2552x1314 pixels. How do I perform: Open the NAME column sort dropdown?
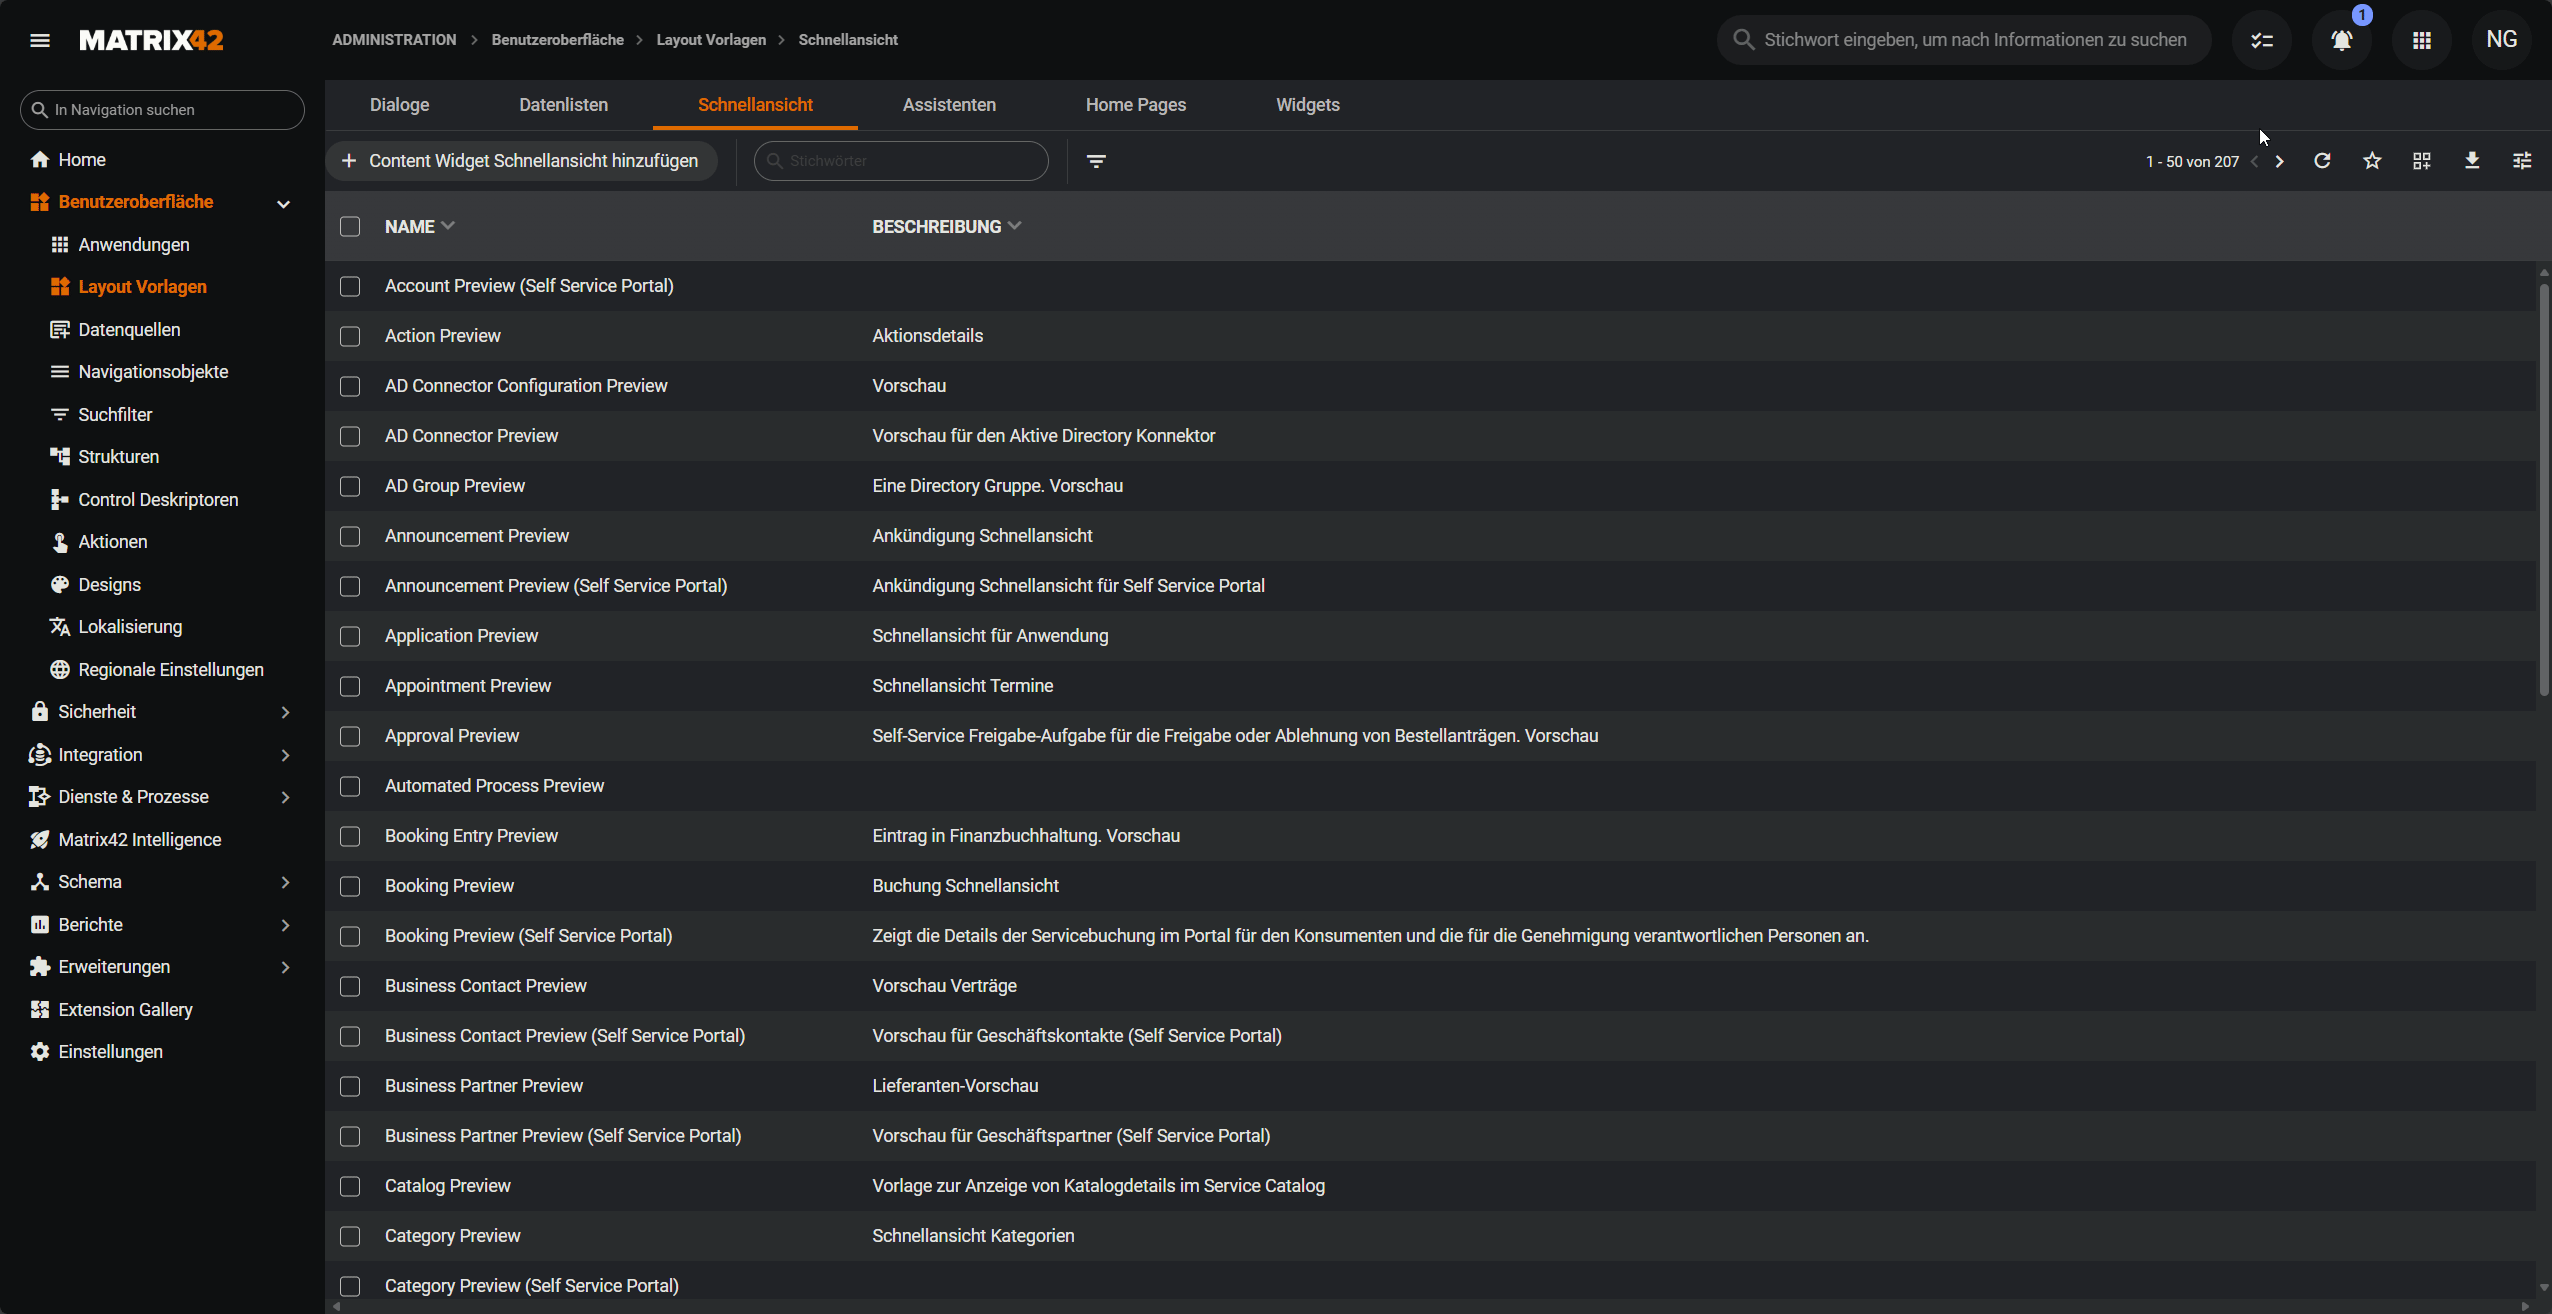pyautogui.click(x=448, y=226)
